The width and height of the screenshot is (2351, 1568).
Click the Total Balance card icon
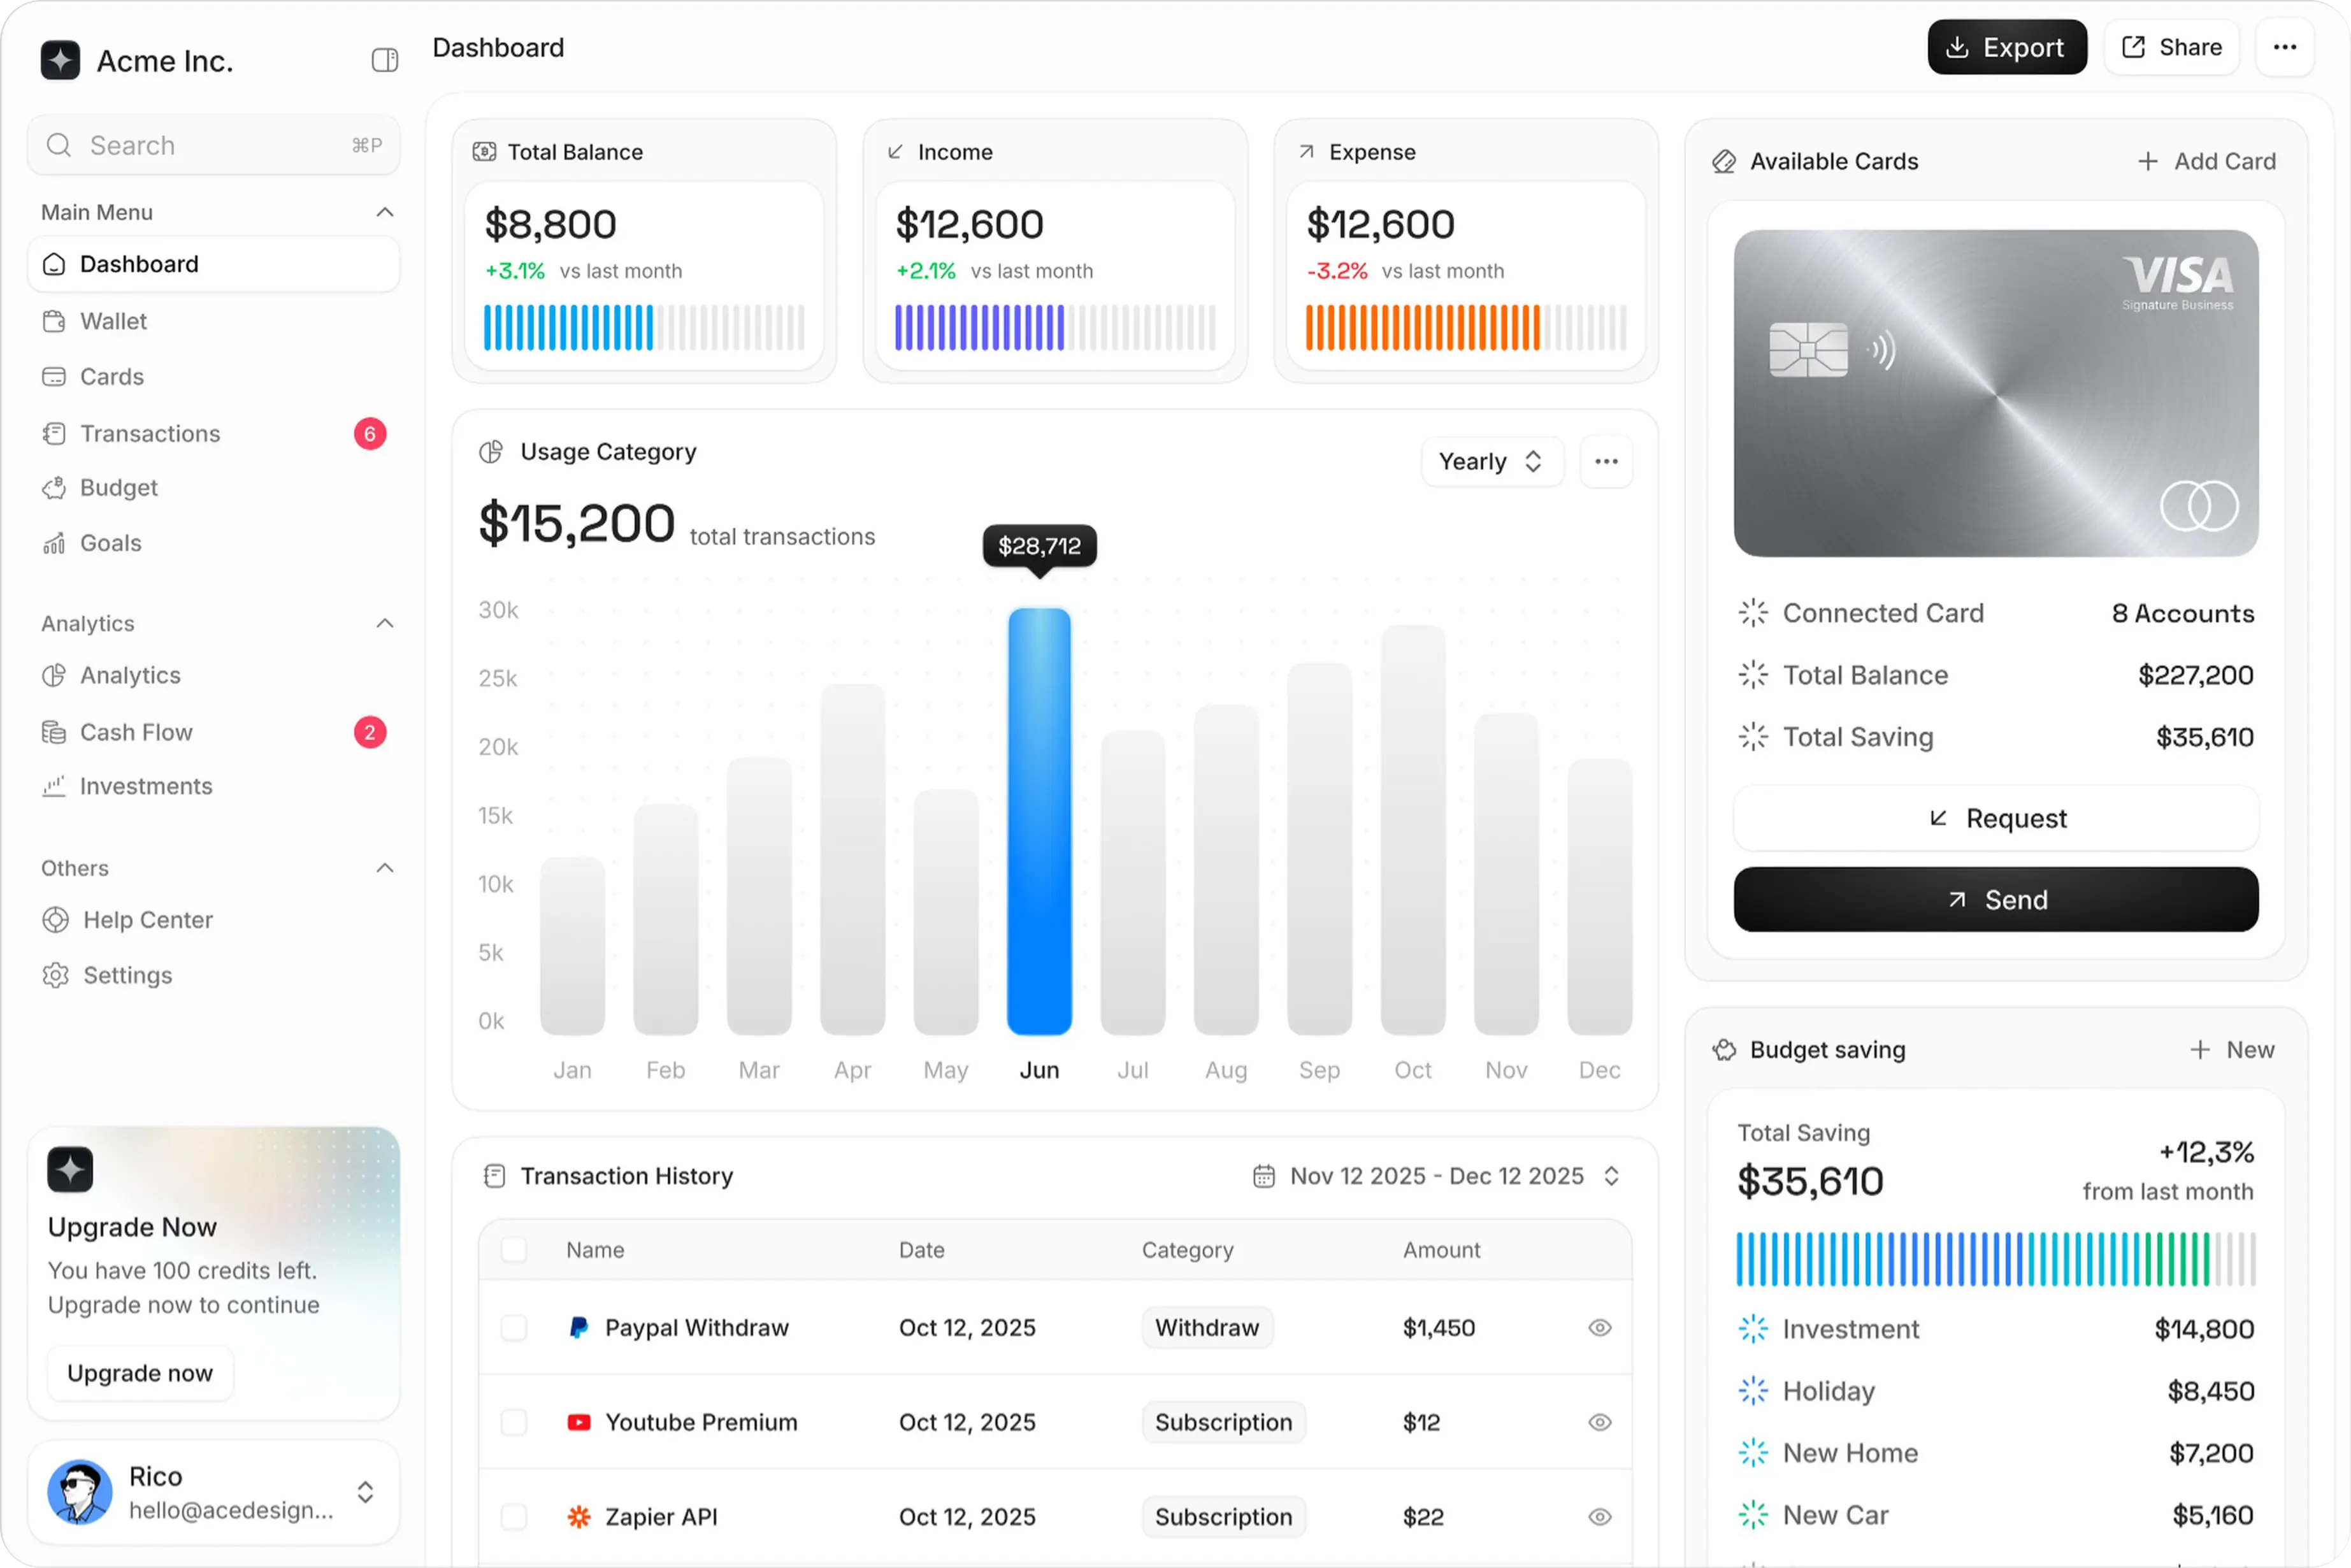pyautogui.click(x=484, y=152)
